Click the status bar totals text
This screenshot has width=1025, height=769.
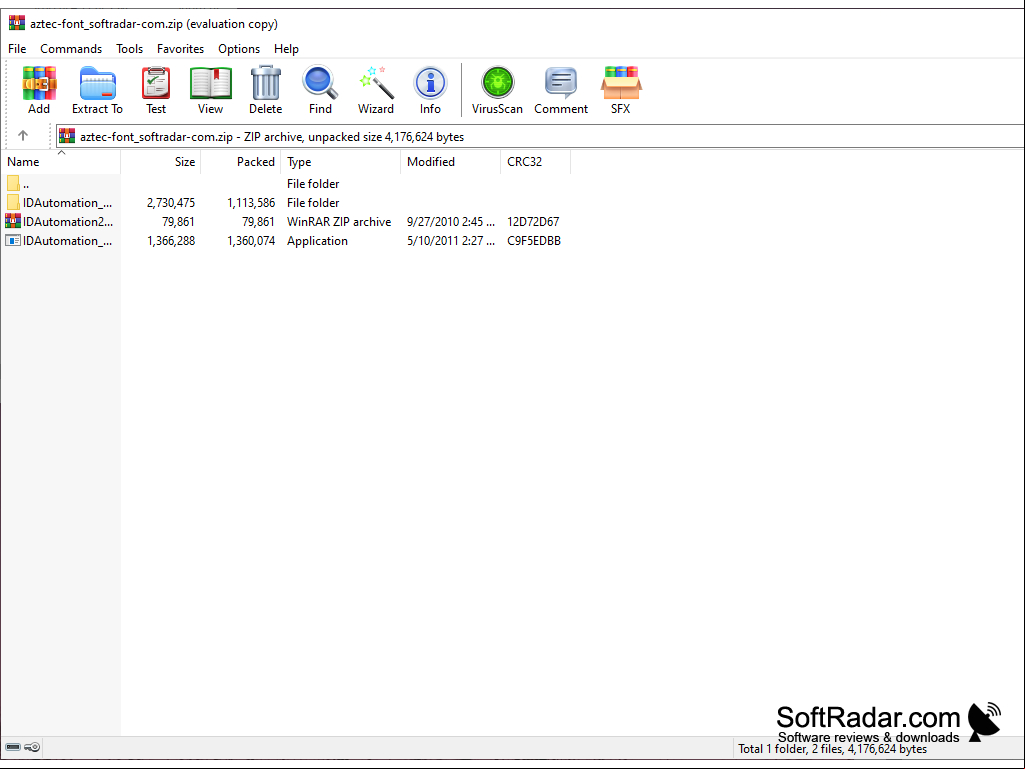tap(832, 749)
